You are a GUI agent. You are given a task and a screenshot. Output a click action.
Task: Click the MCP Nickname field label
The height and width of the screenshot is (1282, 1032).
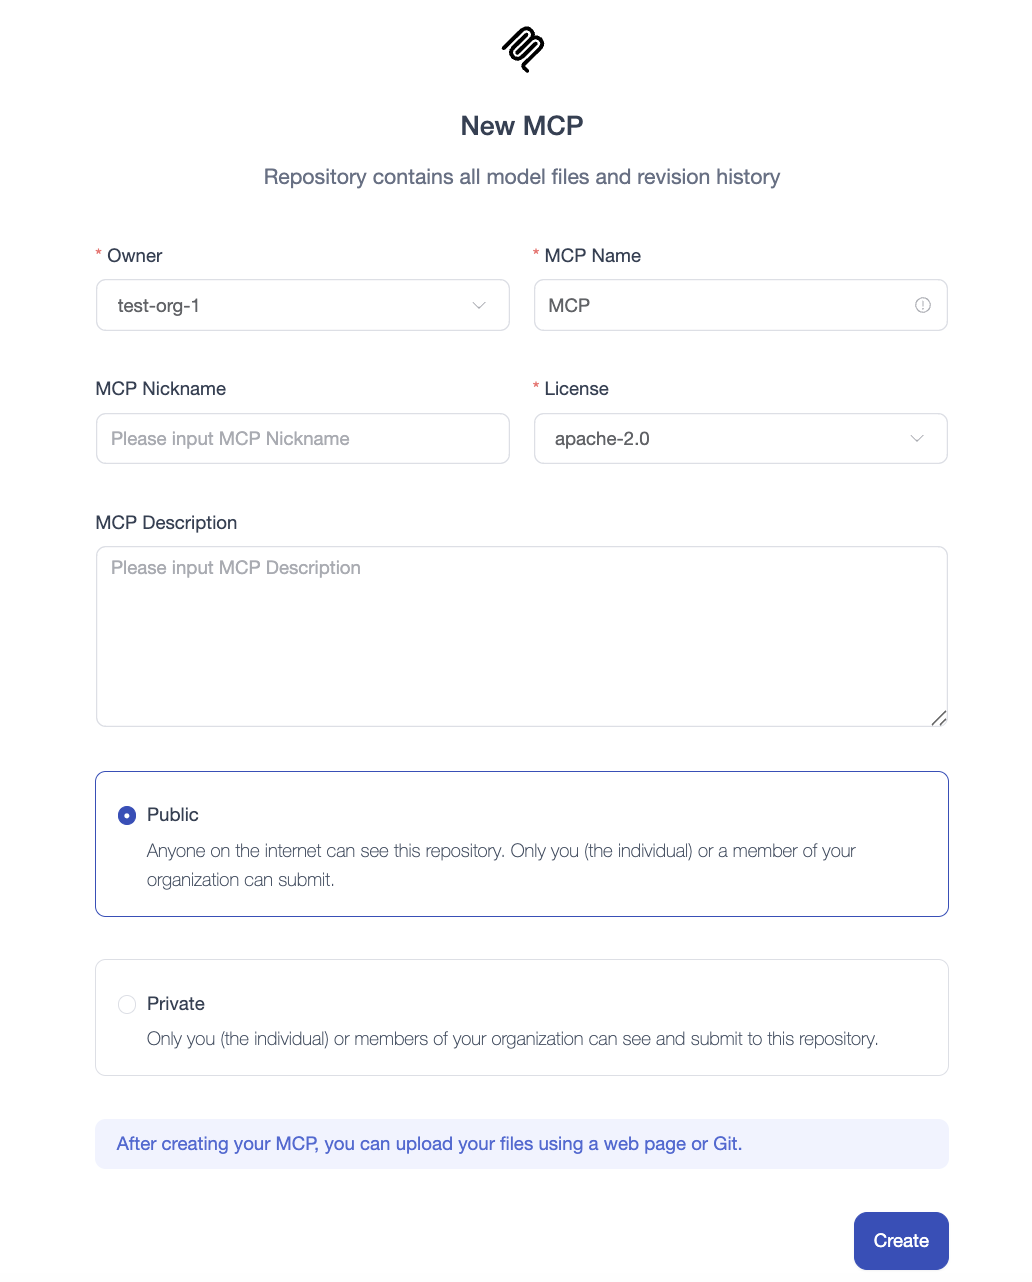pos(161,389)
